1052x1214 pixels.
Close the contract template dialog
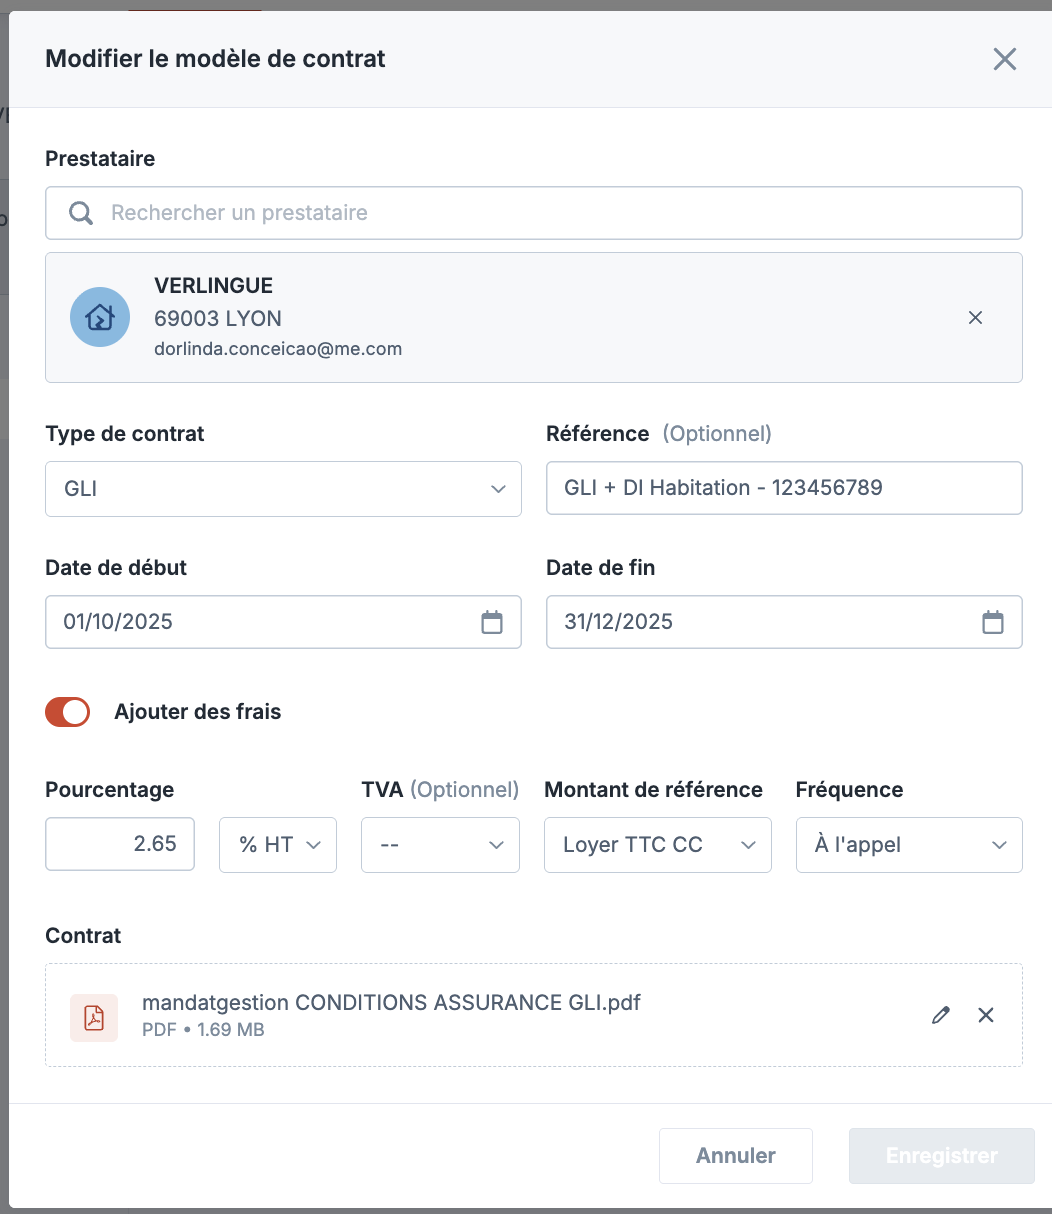[1004, 59]
